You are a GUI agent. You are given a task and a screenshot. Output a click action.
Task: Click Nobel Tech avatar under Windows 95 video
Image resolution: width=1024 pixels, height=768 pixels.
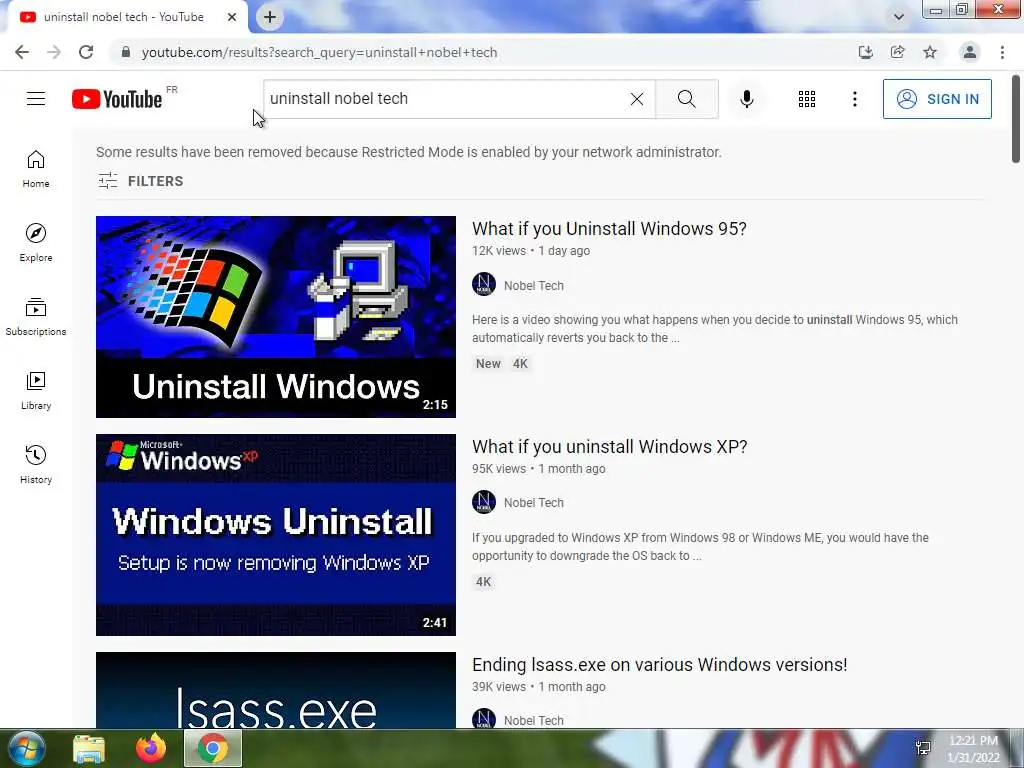[x=484, y=285]
